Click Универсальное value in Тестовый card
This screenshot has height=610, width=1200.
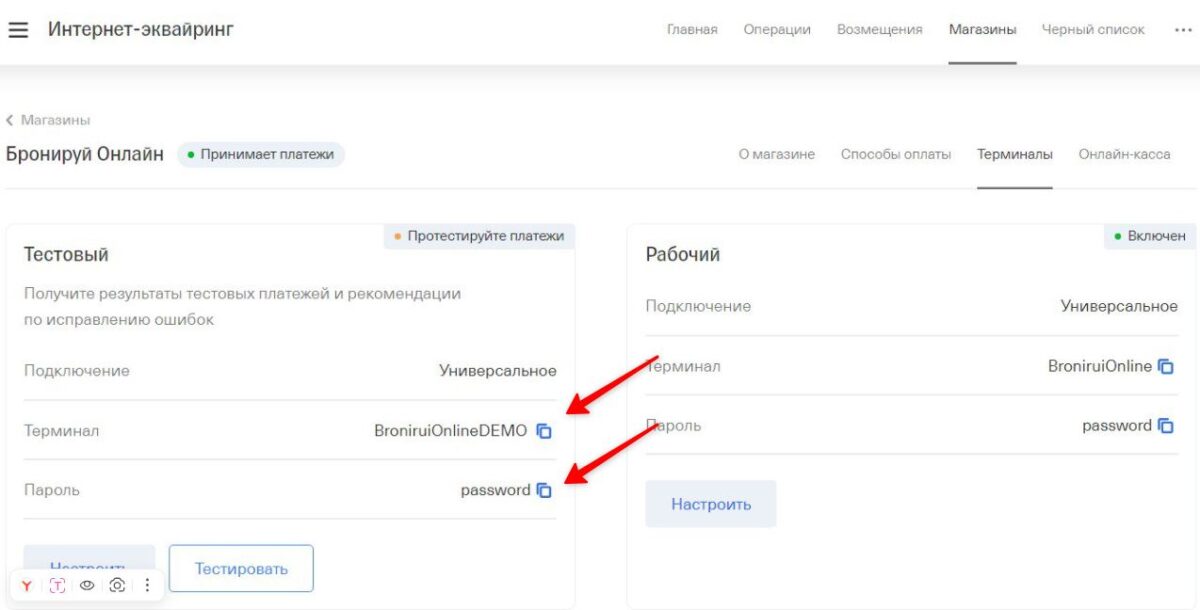pyautogui.click(x=498, y=371)
